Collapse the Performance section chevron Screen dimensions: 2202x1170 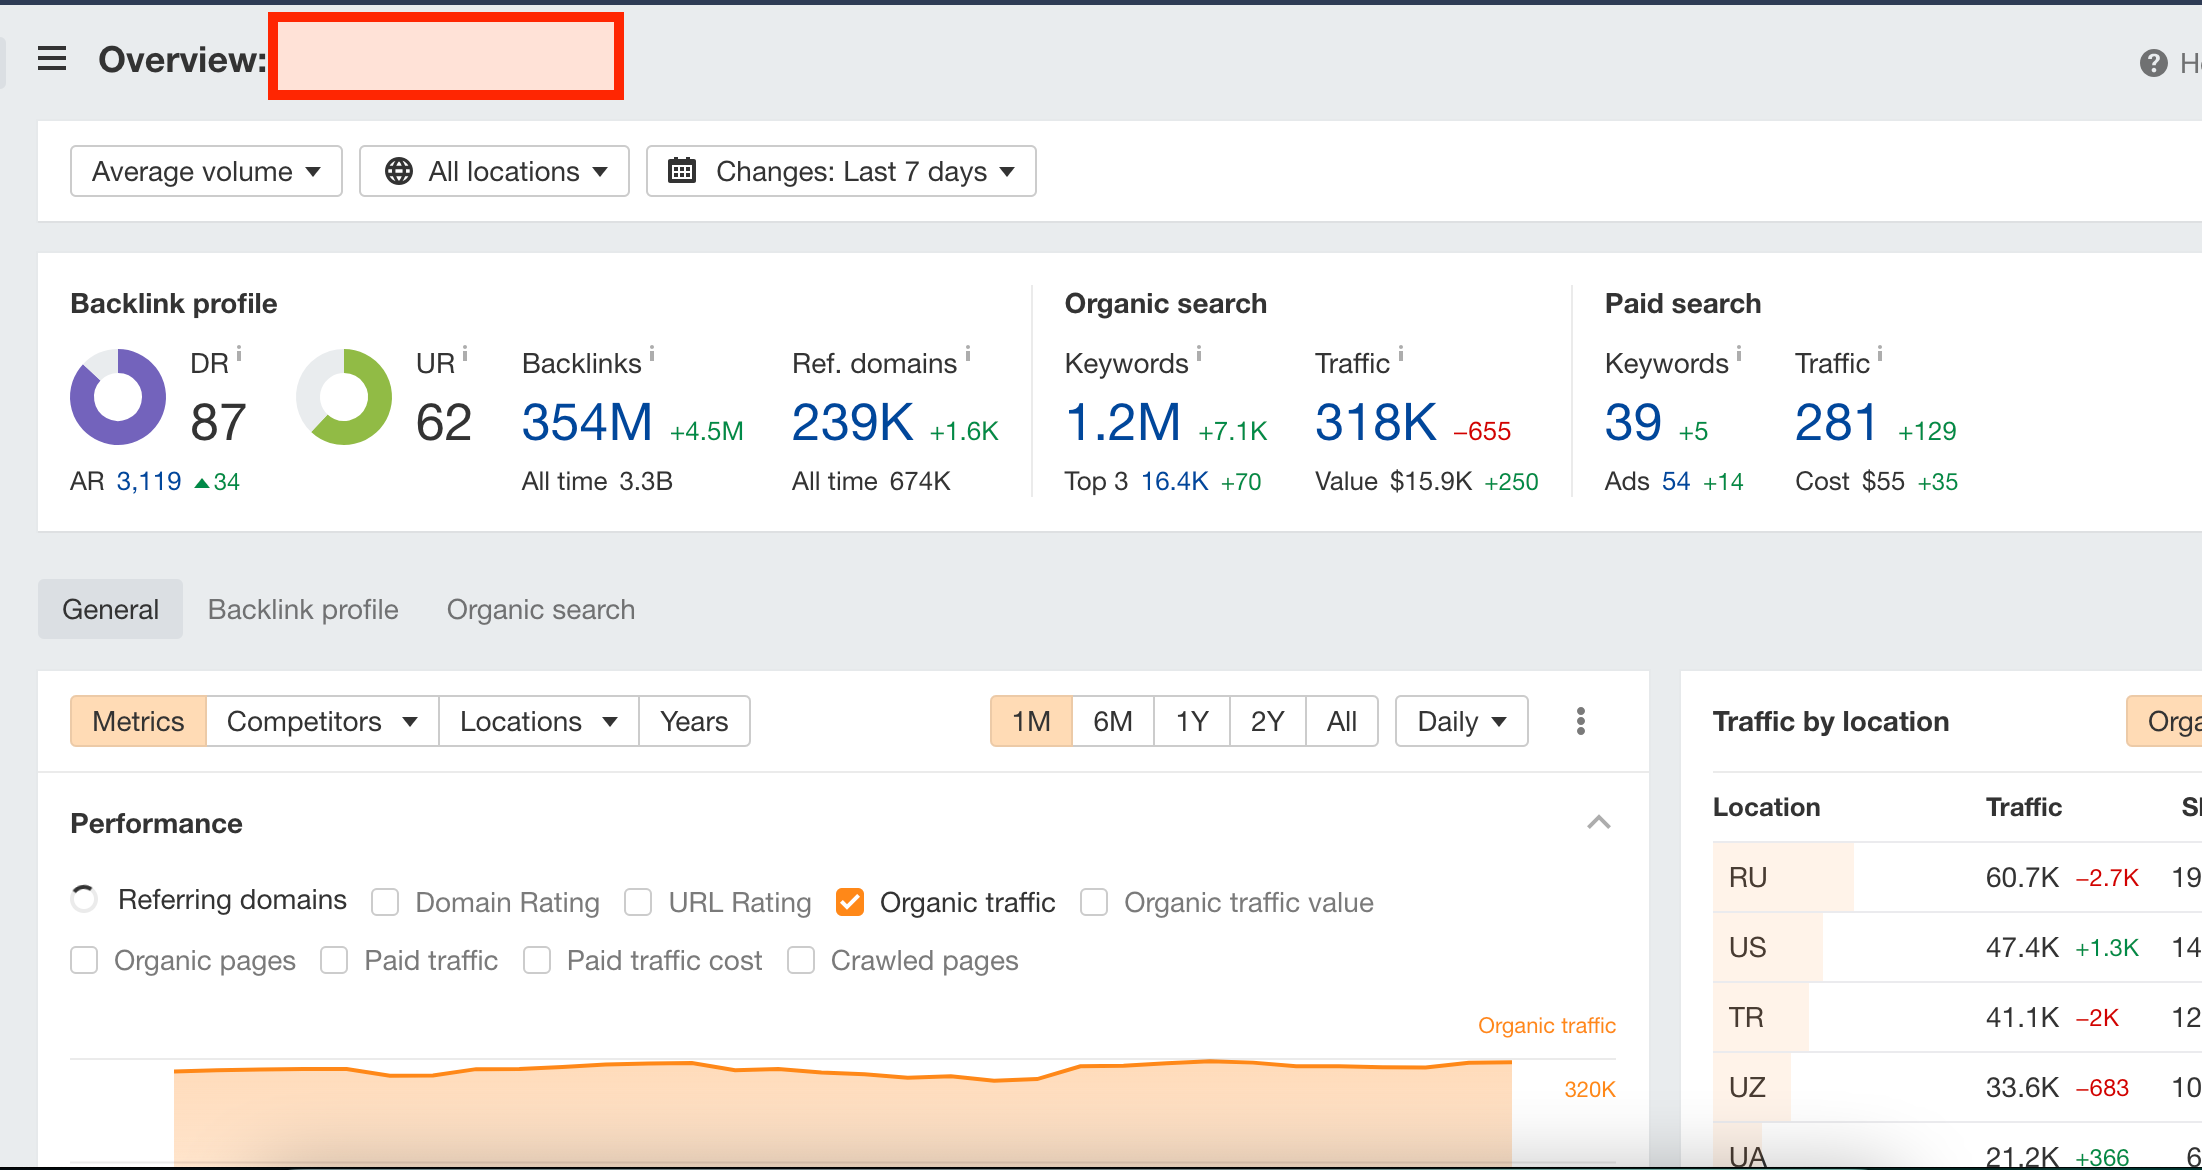tap(1598, 822)
